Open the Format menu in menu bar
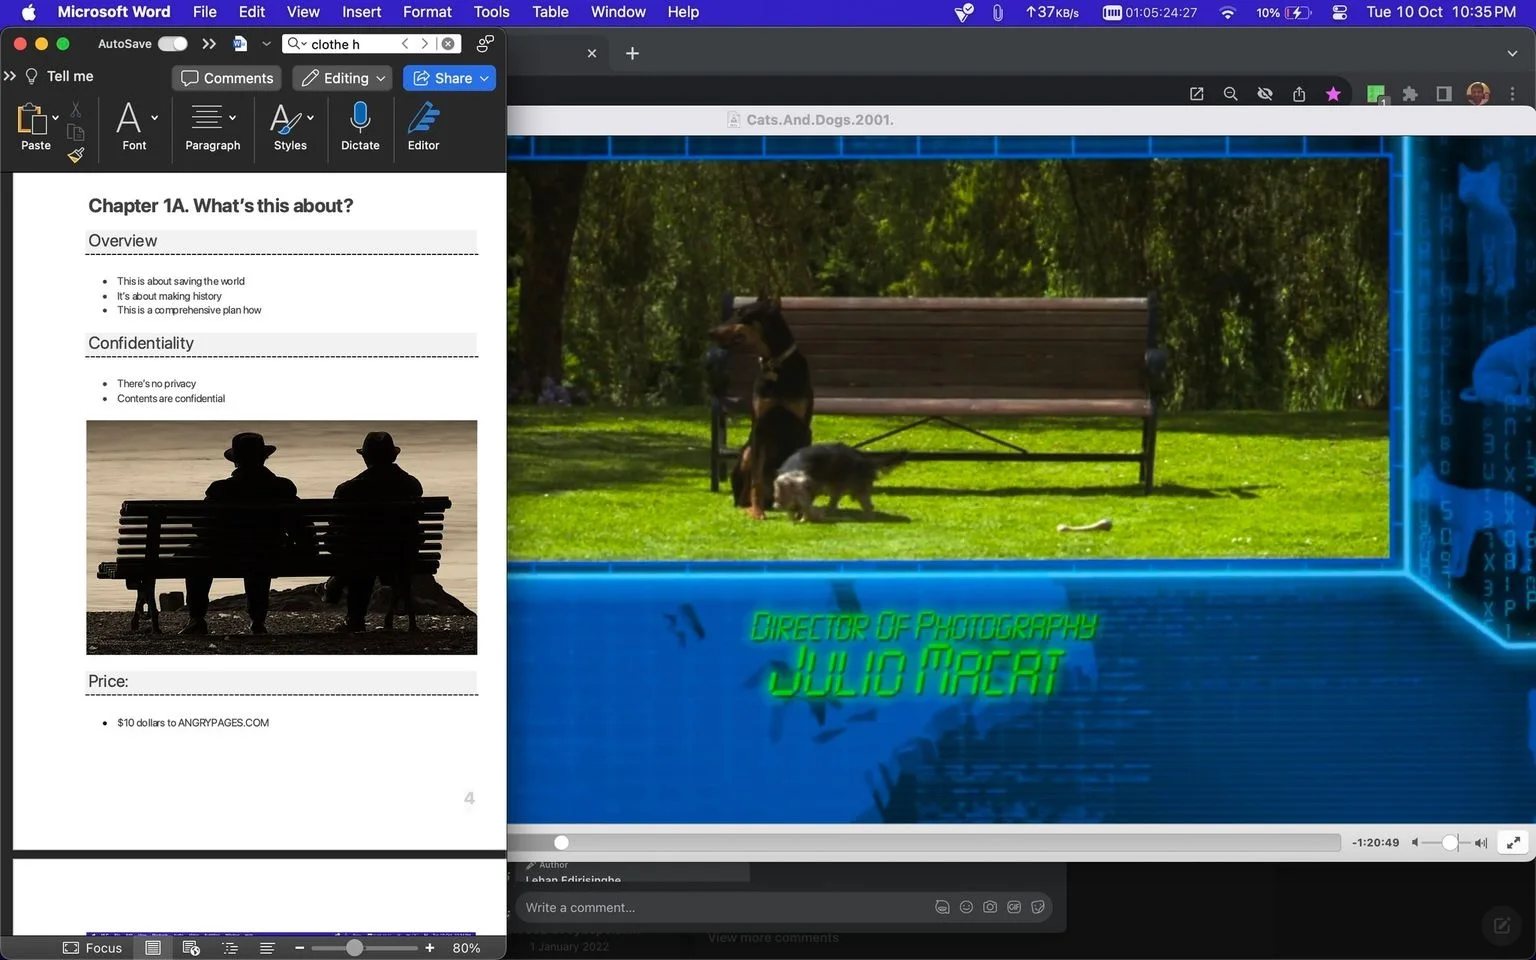The width and height of the screenshot is (1536, 960). [x=427, y=12]
